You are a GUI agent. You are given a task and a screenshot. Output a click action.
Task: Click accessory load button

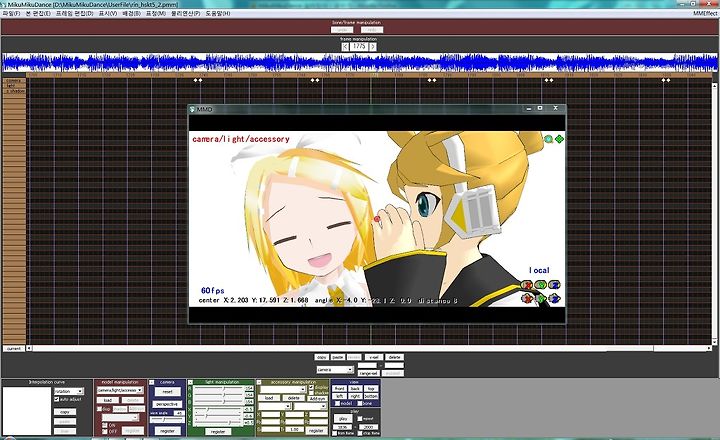[x=269, y=398]
